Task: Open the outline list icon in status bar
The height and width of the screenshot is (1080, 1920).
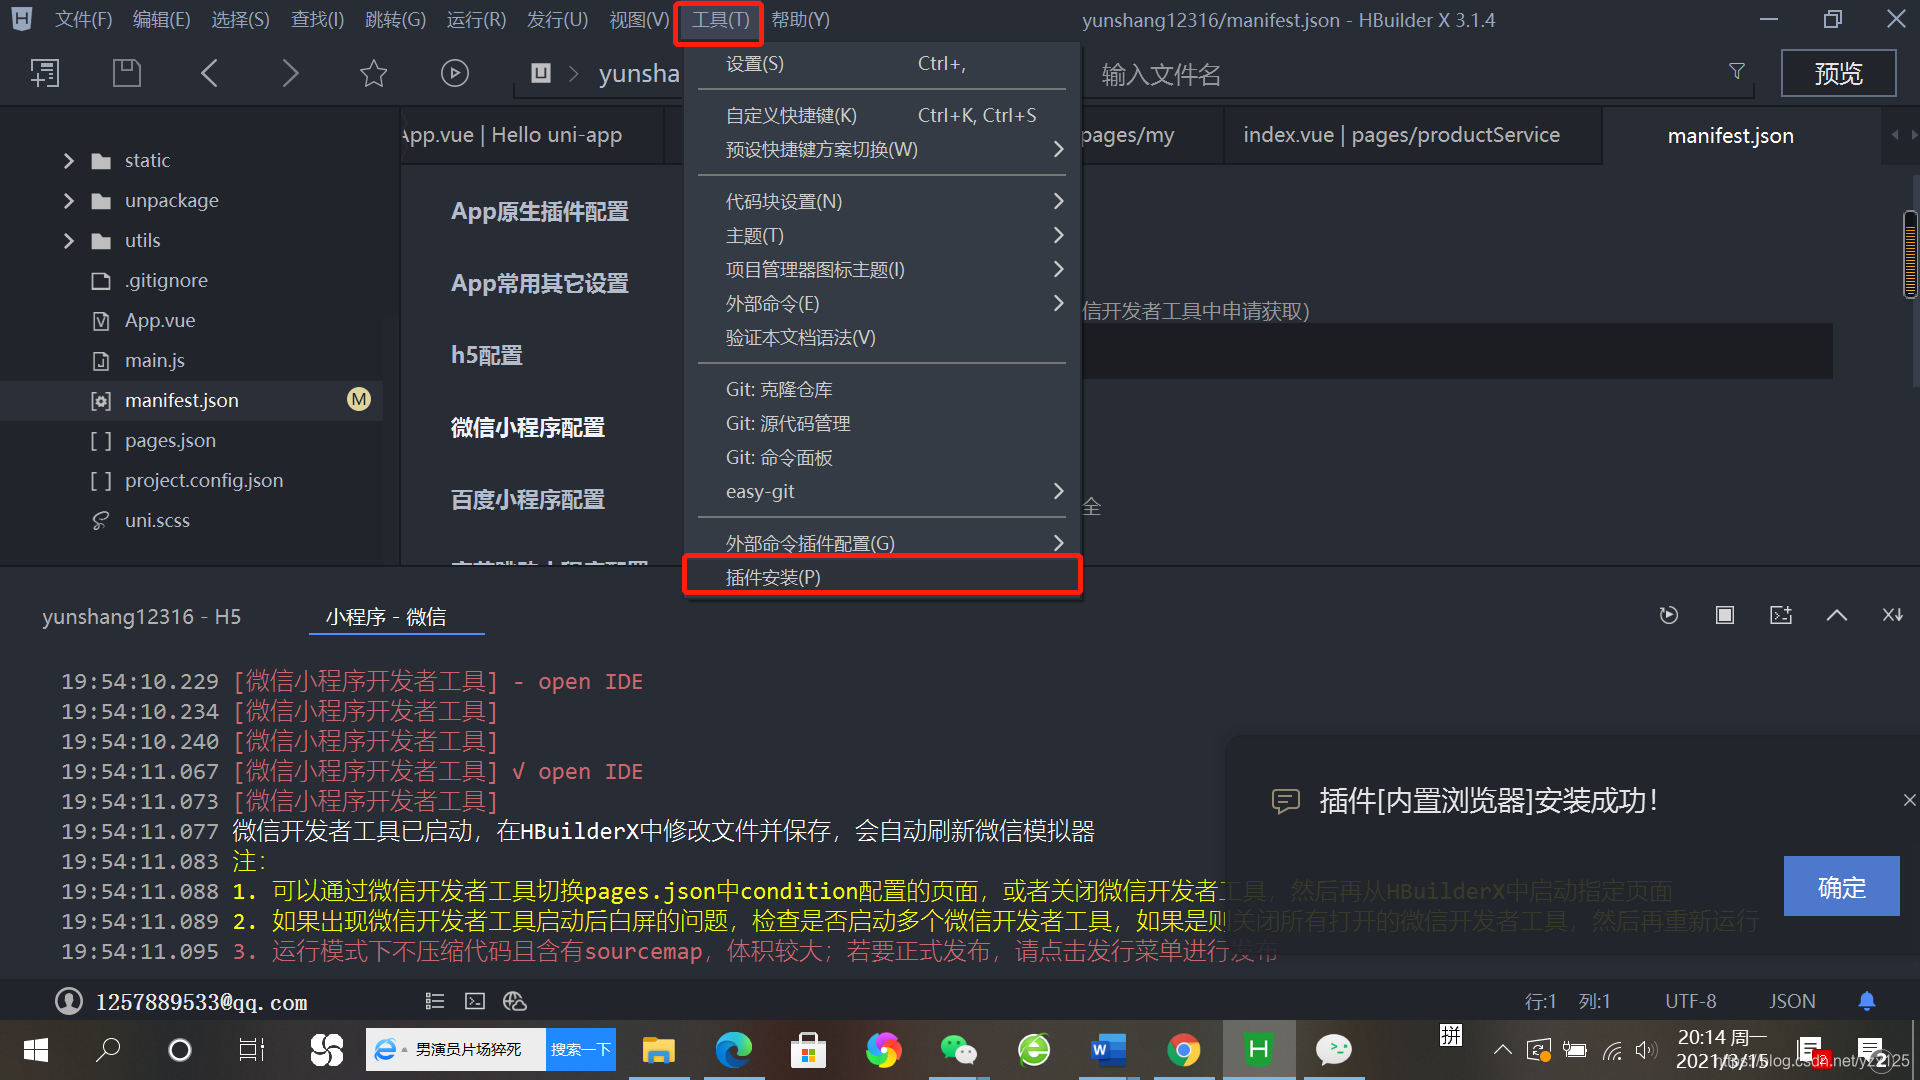Action: [x=434, y=1000]
